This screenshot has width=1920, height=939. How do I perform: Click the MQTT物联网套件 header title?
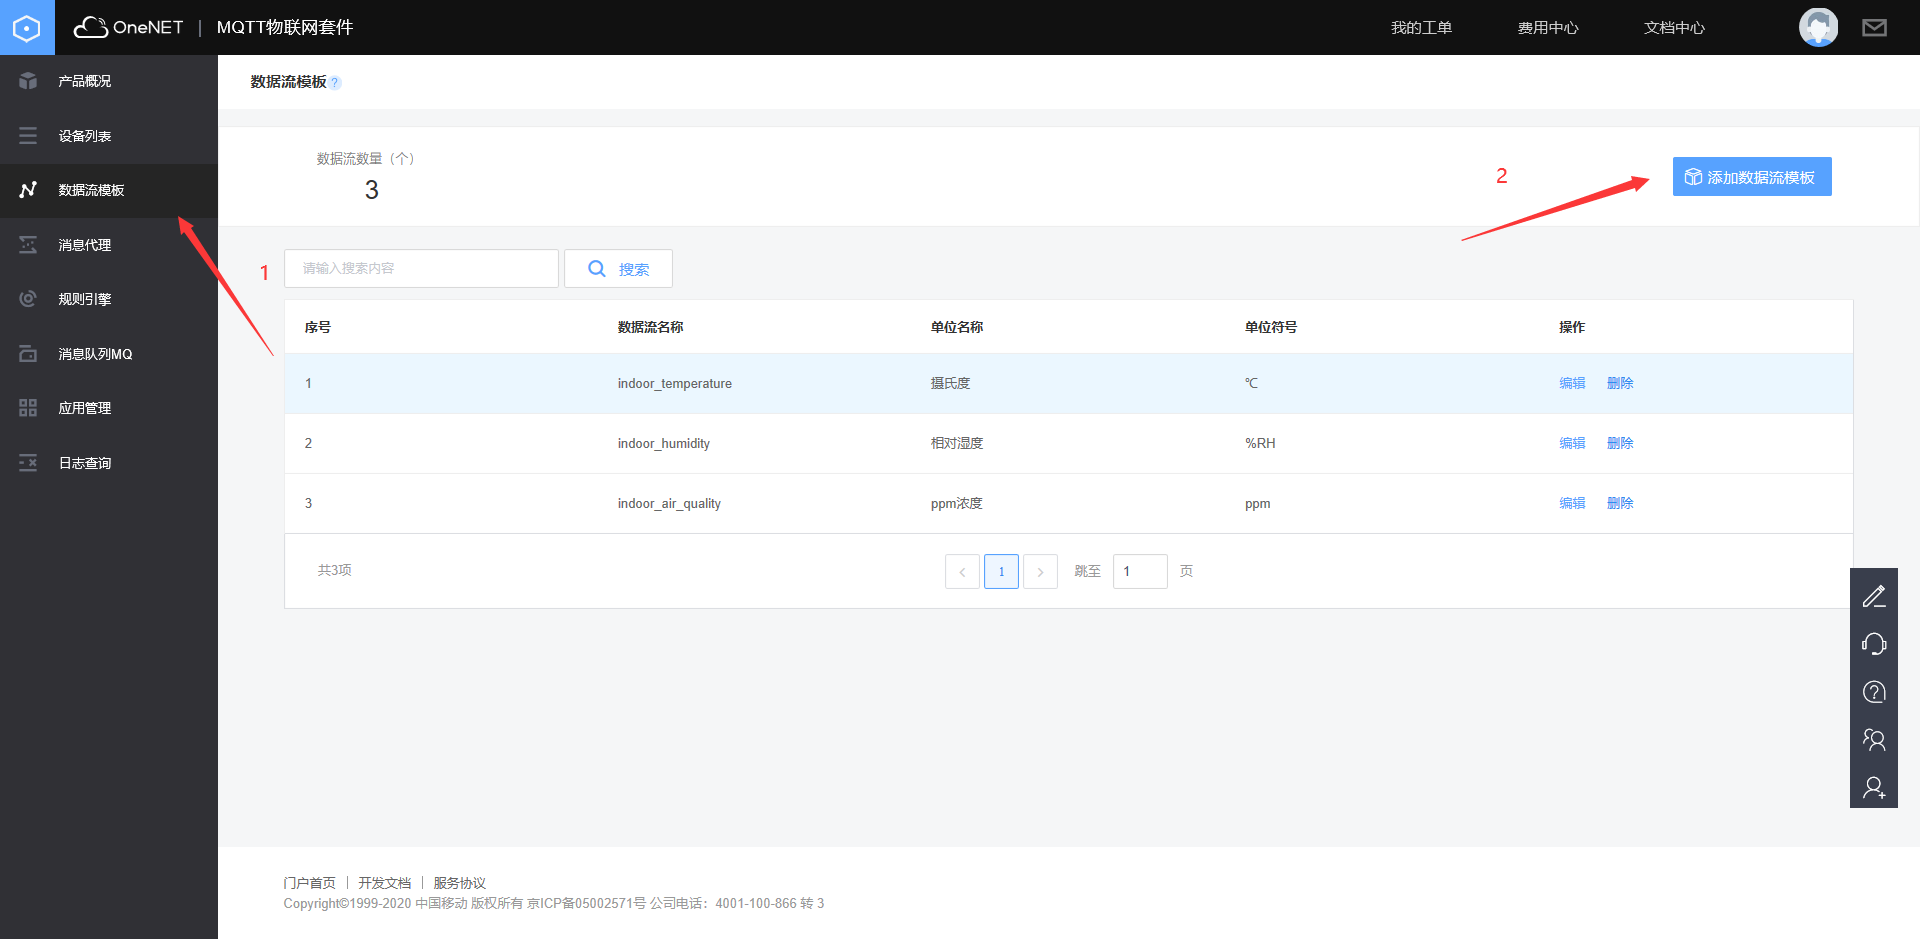pyautogui.click(x=285, y=27)
